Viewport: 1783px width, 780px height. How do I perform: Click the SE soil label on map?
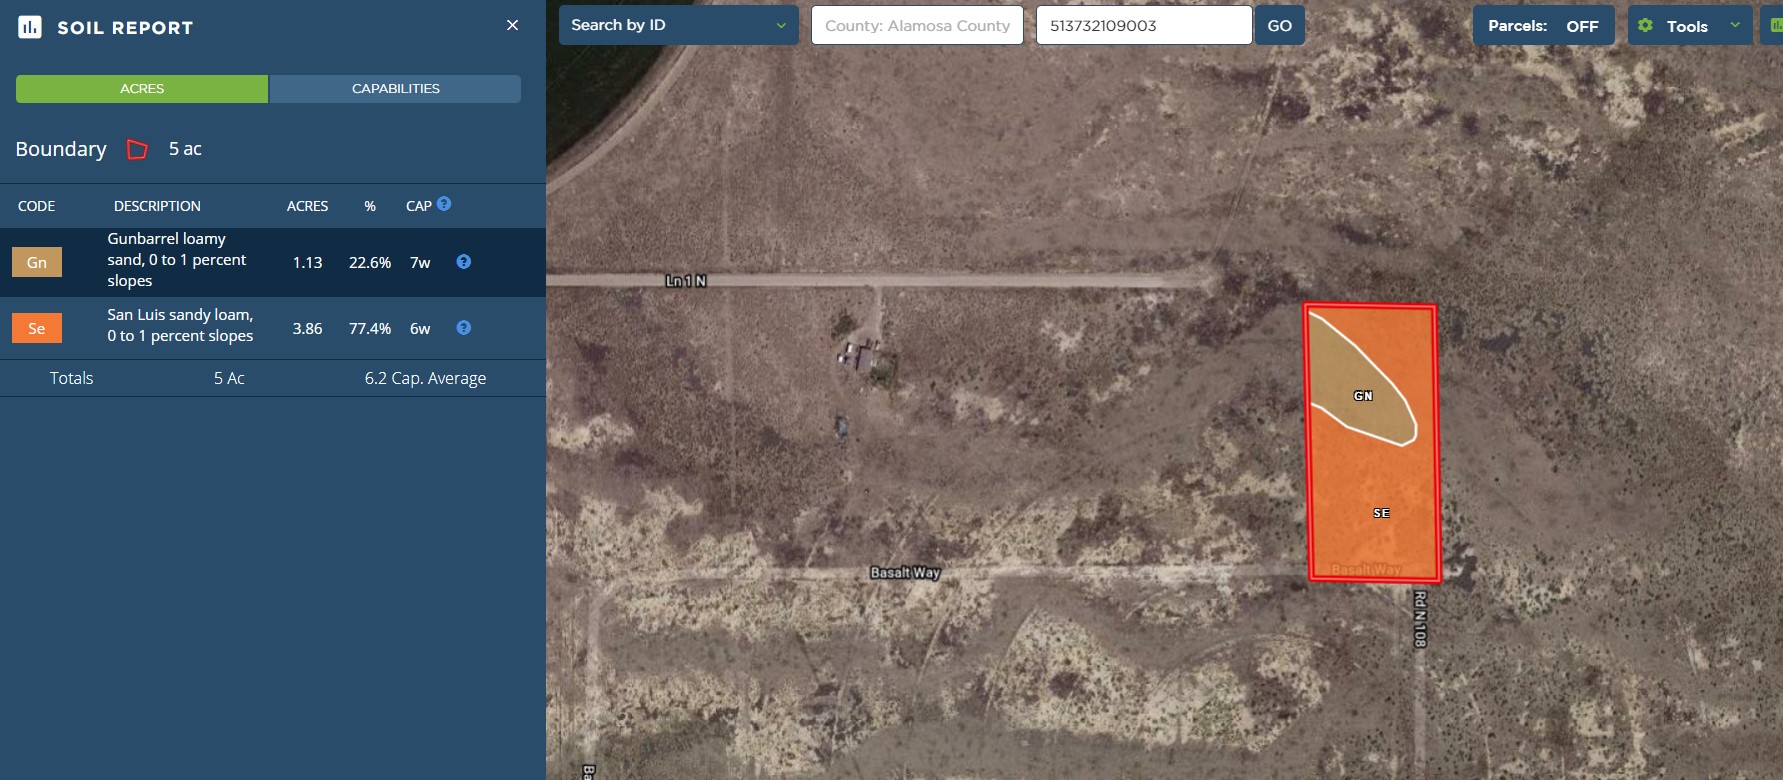click(1381, 513)
